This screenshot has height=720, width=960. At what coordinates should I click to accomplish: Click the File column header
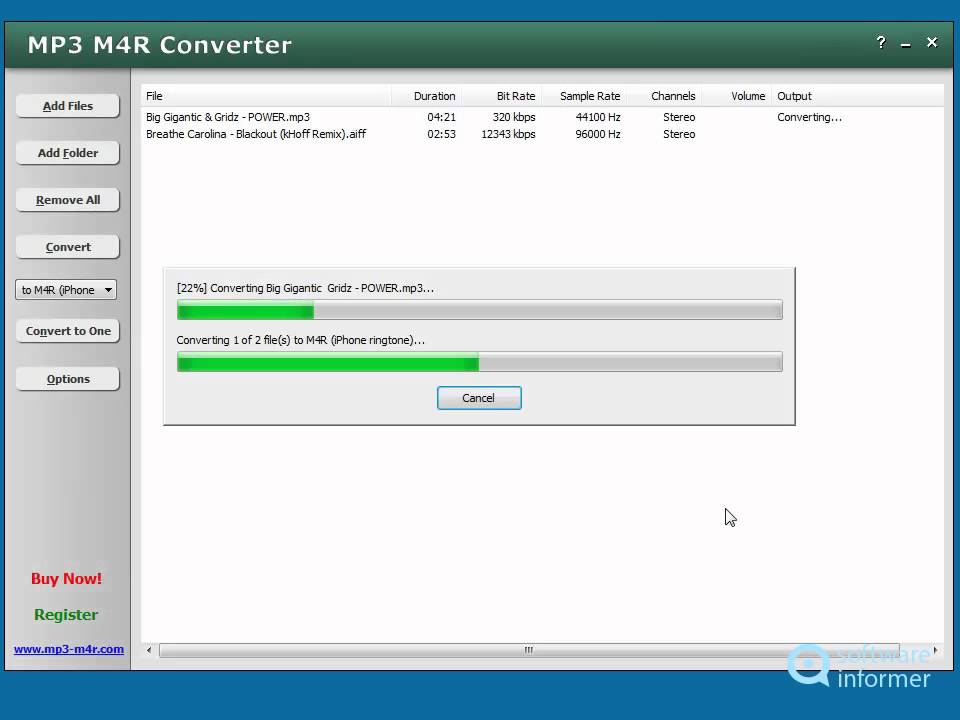[266, 96]
